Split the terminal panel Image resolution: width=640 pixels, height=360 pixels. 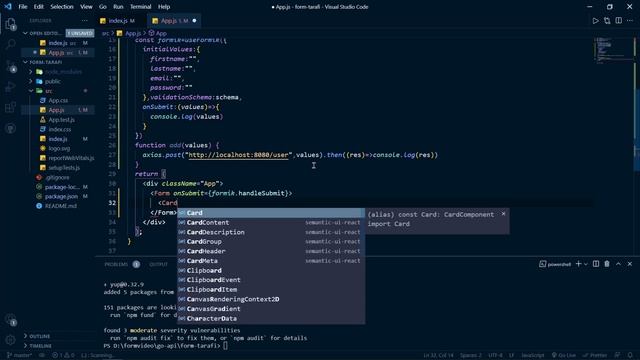[x=596, y=264]
